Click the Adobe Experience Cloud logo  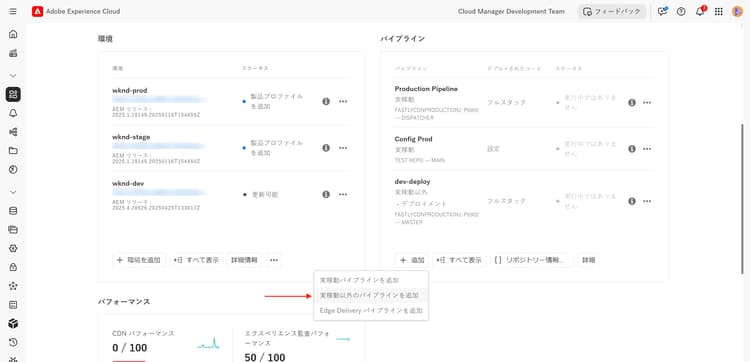click(37, 11)
